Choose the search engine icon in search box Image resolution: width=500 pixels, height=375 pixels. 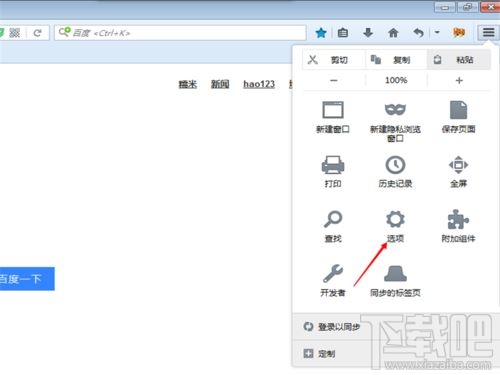pos(64,32)
